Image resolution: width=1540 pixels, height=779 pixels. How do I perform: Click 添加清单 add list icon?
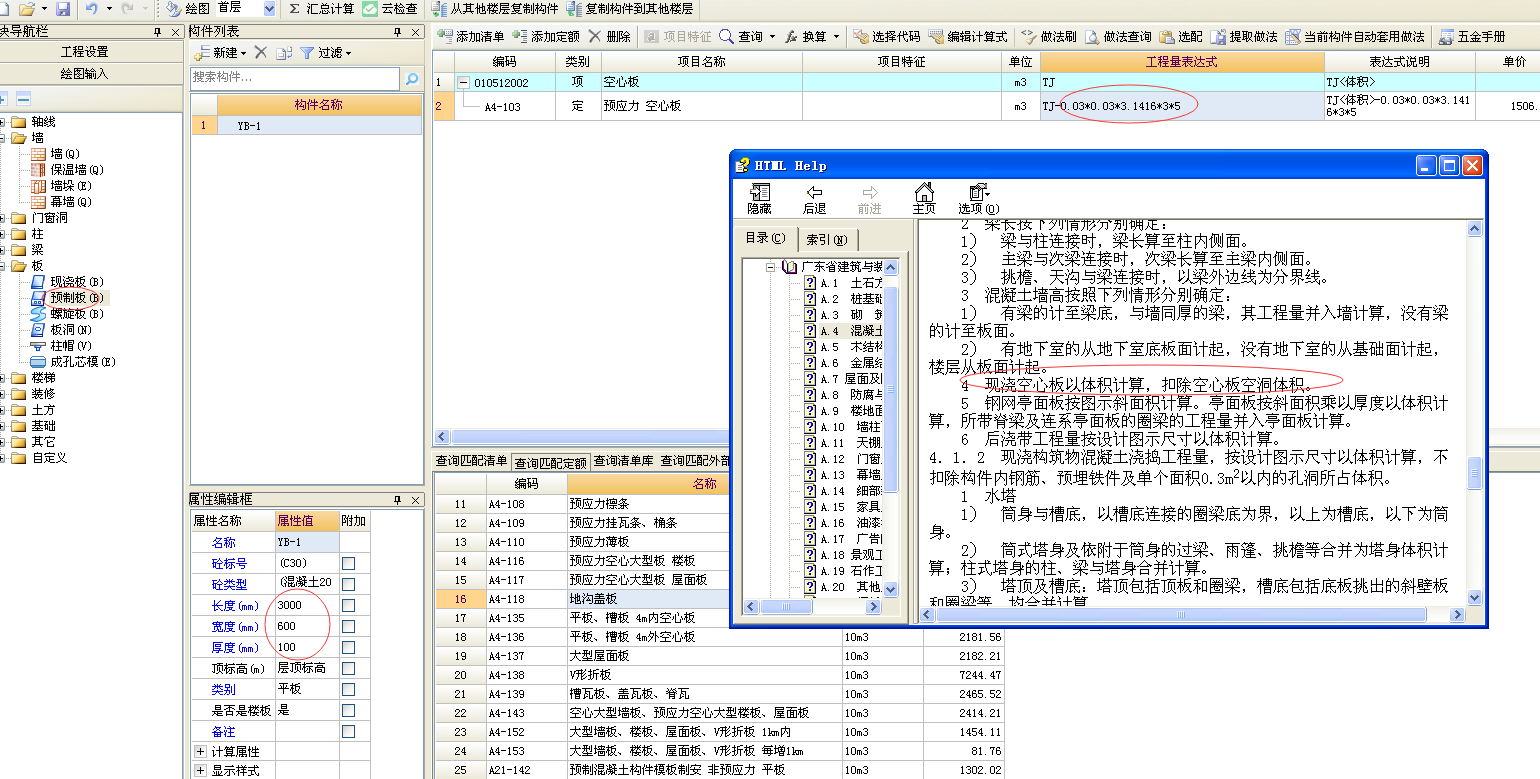[446, 36]
